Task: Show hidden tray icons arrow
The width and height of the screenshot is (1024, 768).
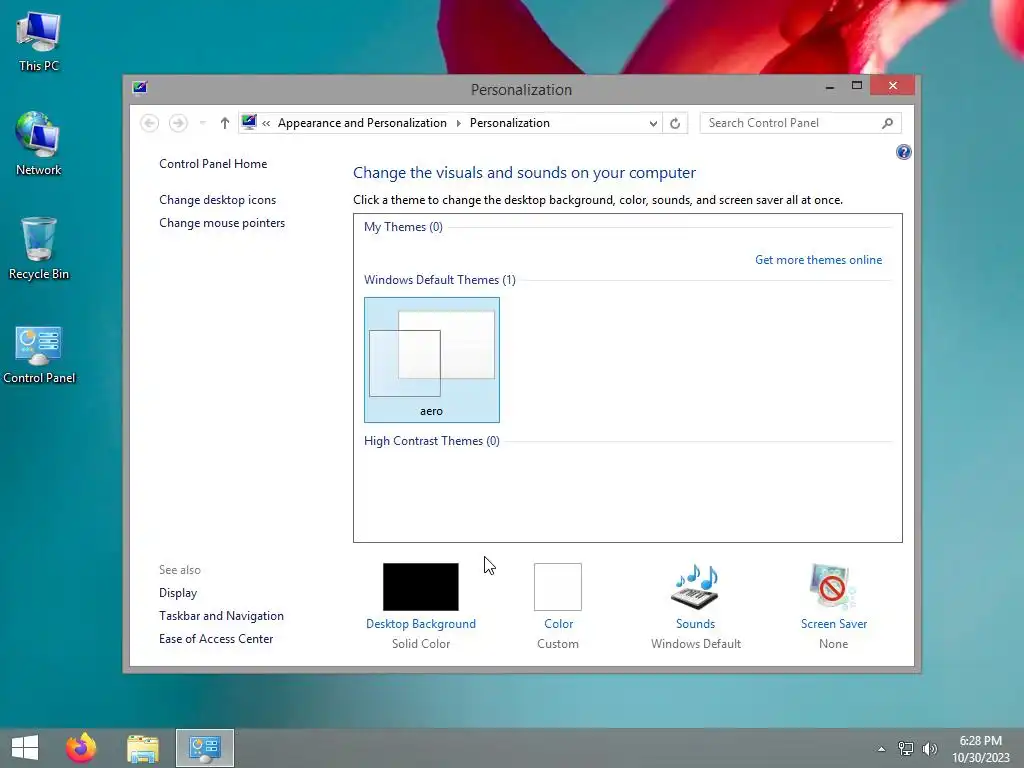Action: [881, 749]
